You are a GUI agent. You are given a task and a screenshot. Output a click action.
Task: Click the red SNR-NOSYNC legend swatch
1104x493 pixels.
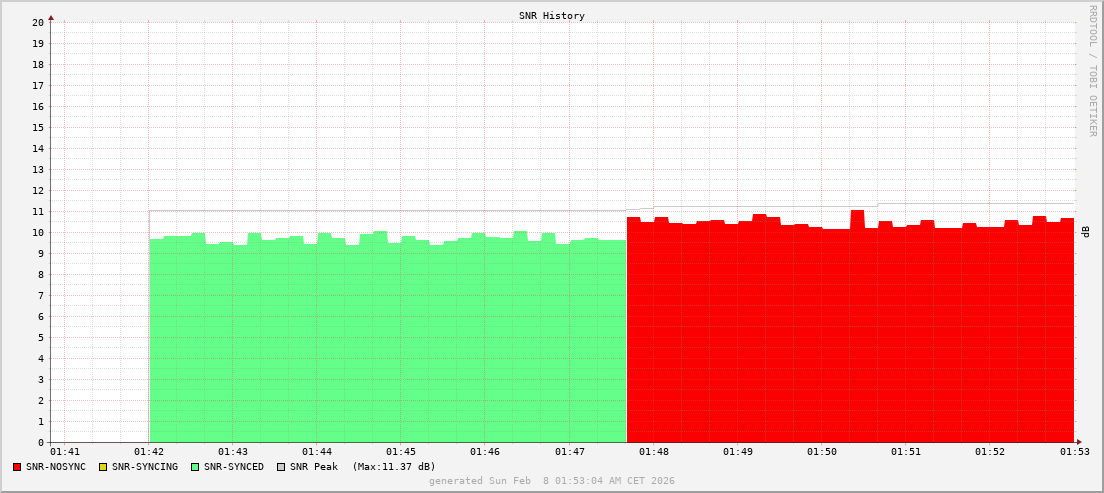click(x=17, y=467)
